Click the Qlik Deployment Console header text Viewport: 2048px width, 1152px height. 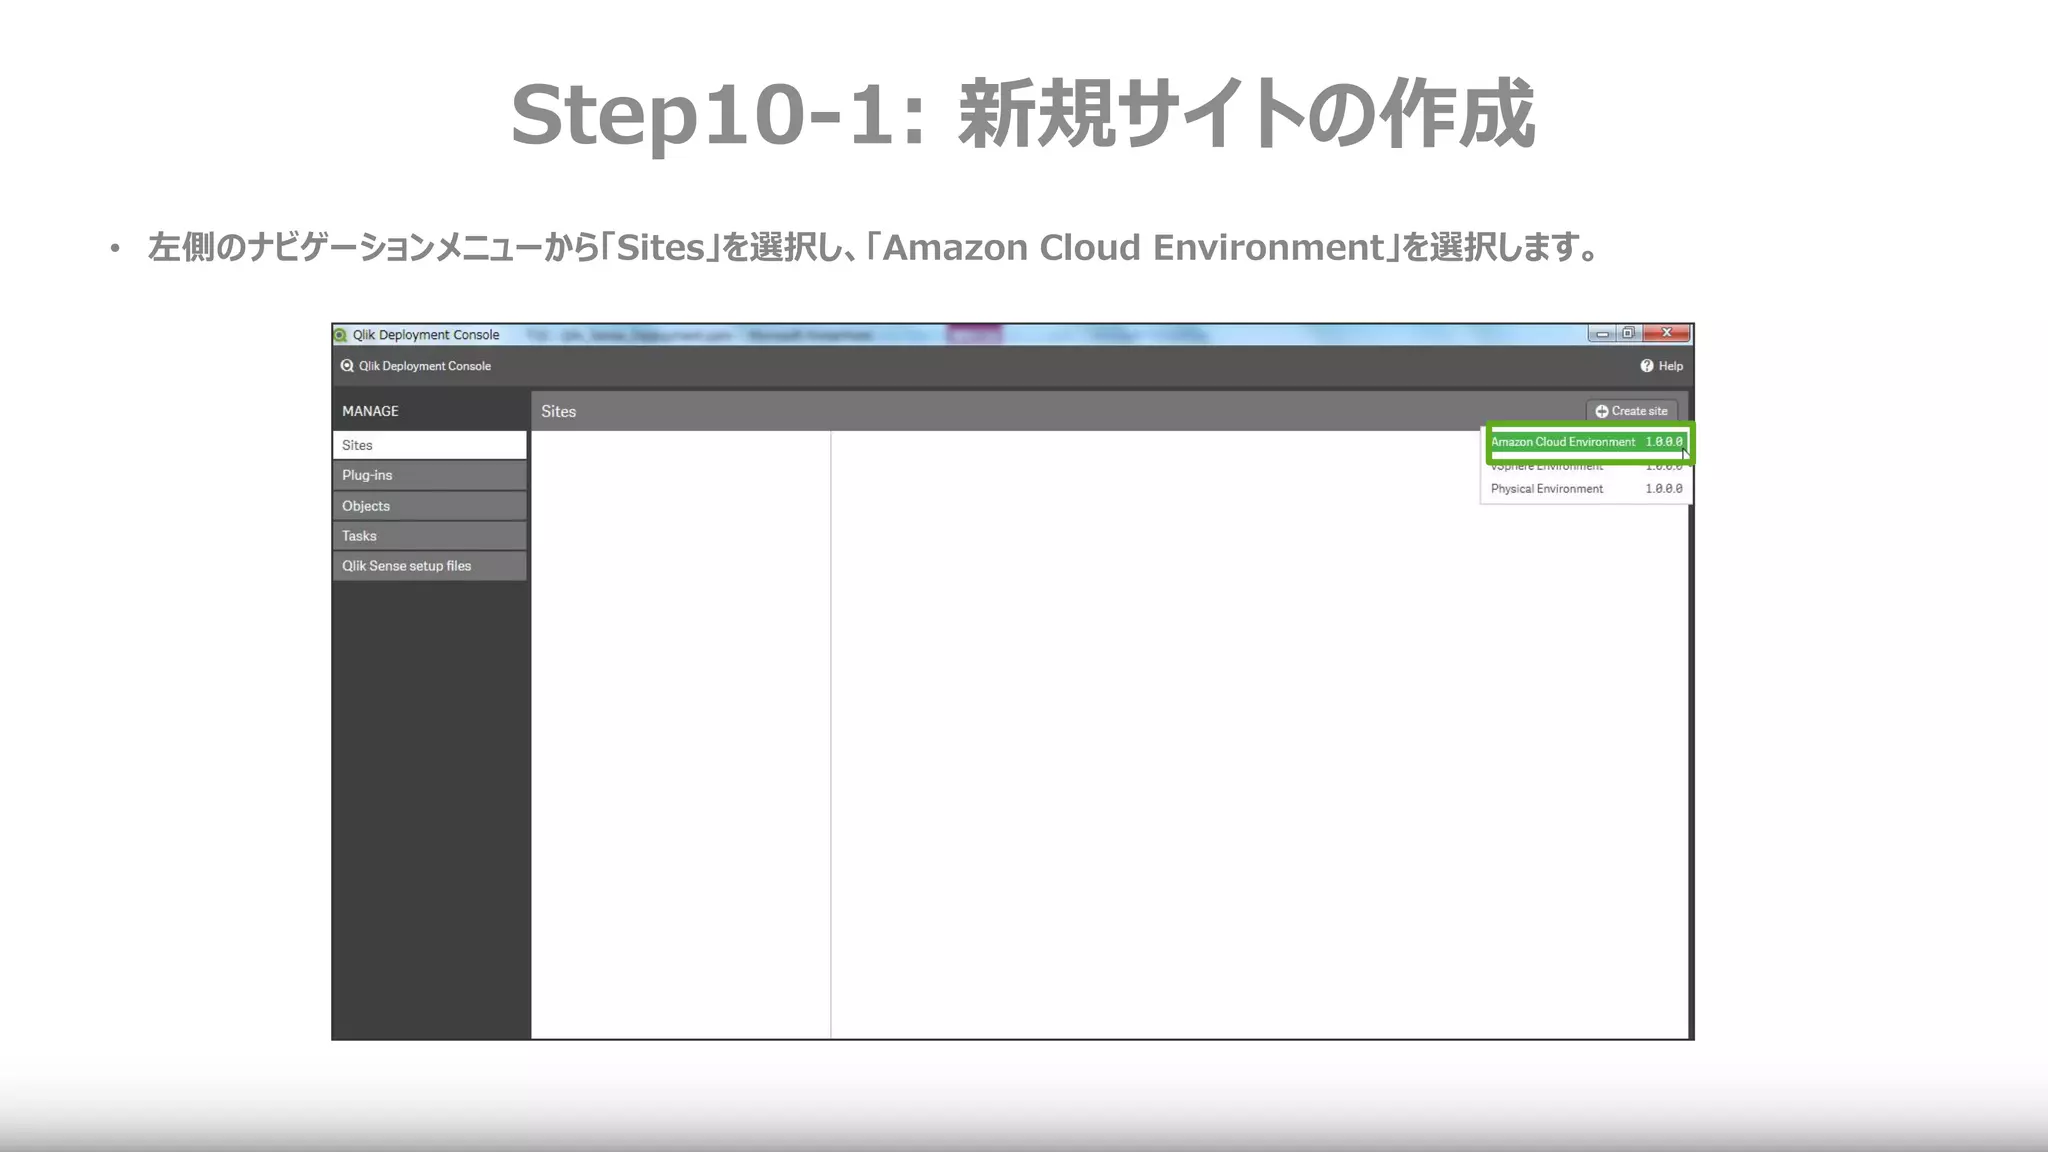click(x=425, y=366)
